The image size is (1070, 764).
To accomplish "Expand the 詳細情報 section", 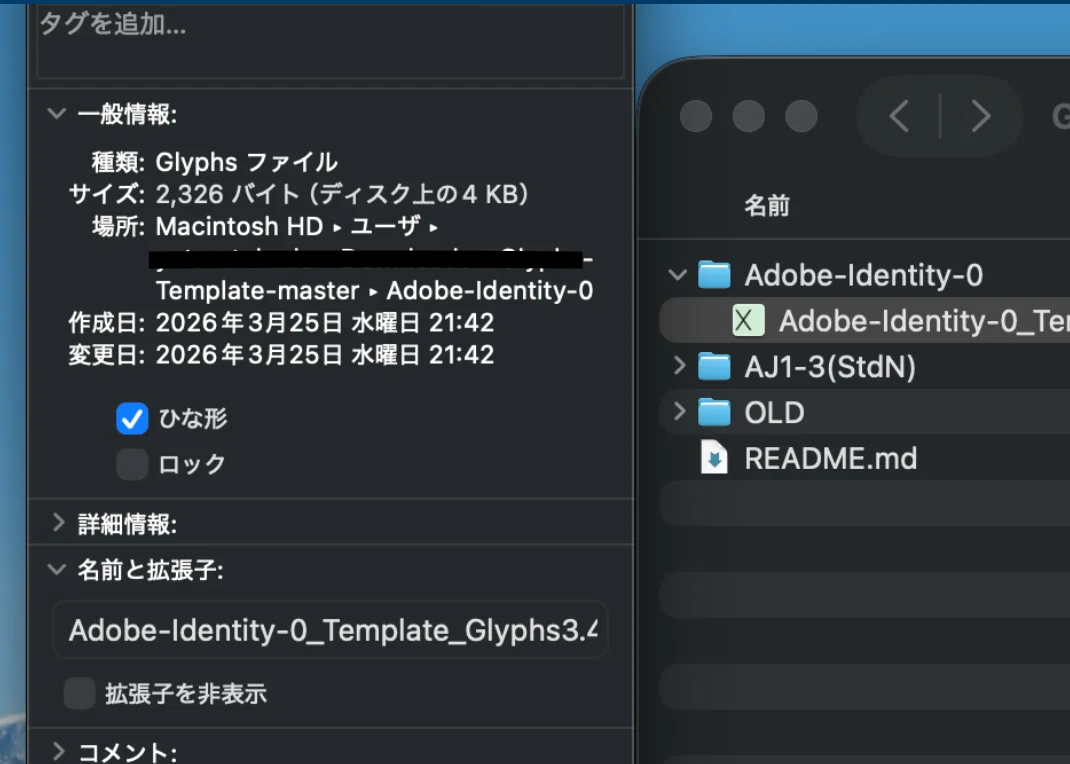I will [x=59, y=523].
